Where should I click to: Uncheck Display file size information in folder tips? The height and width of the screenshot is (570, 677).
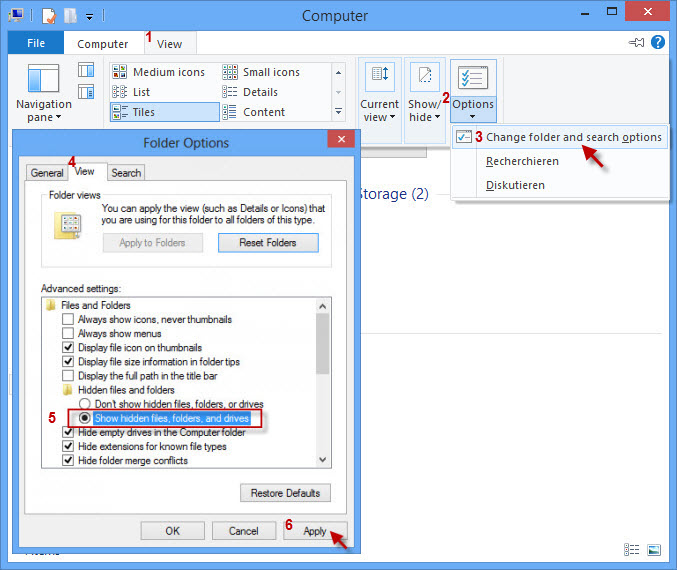point(68,361)
